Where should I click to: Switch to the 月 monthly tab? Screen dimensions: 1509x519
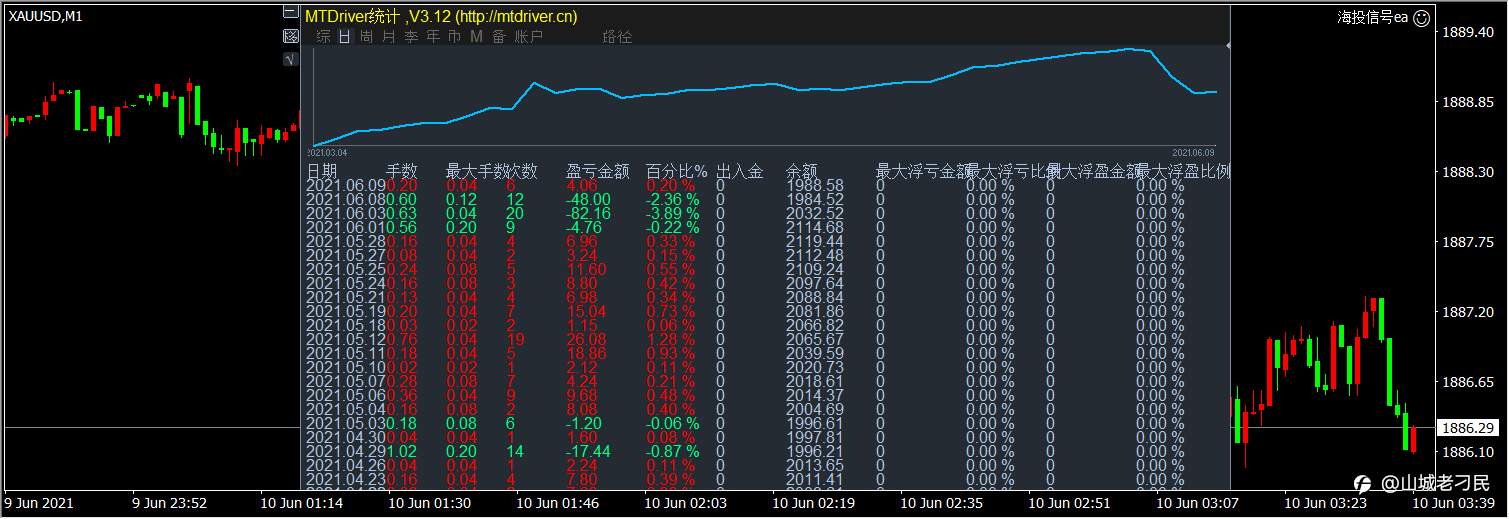389,37
